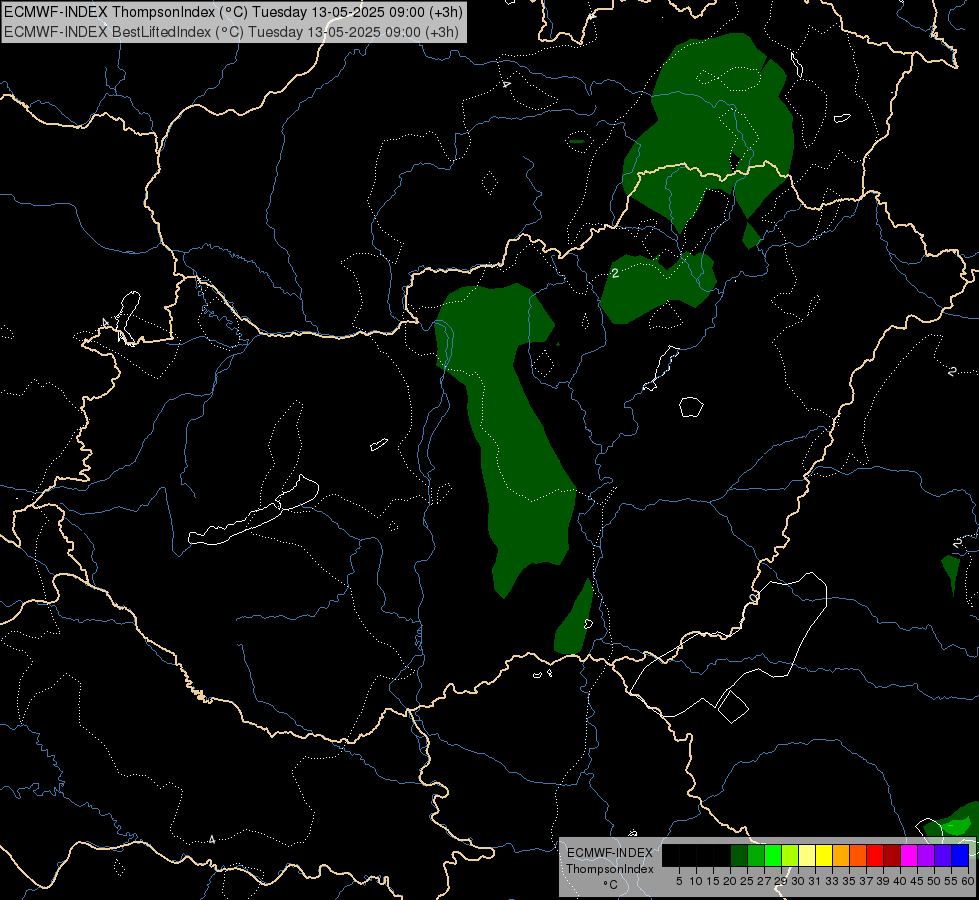Click the legend value label 35
The image size is (979, 900).
(x=849, y=881)
